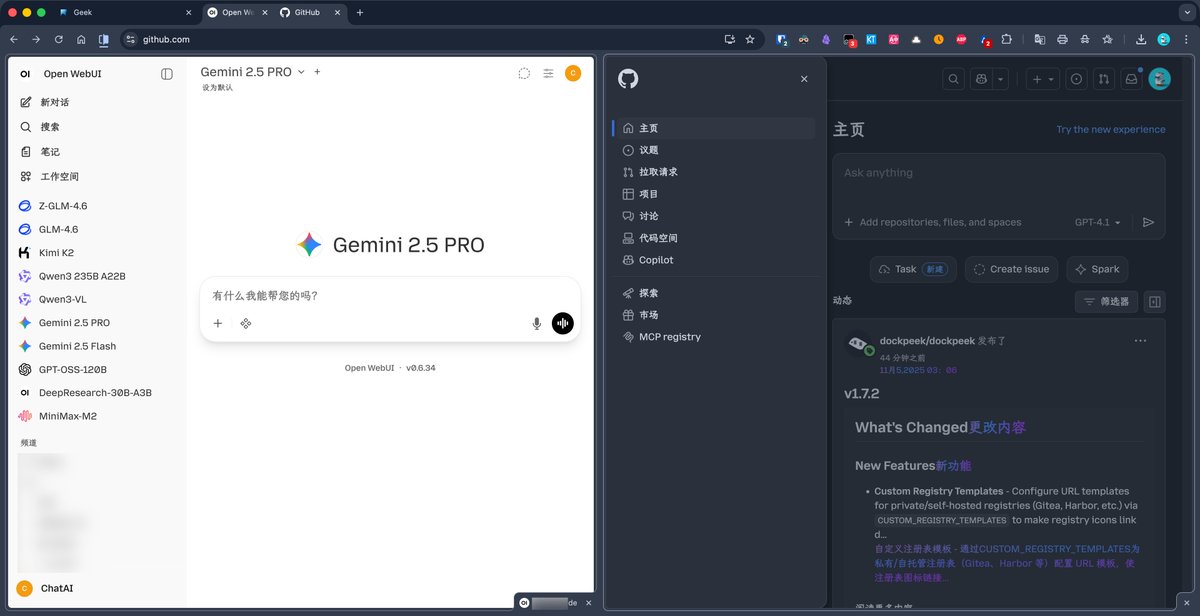Open the GitHub issues circle icon
The width and height of the screenshot is (1200, 616).
click(x=1076, y=79)
